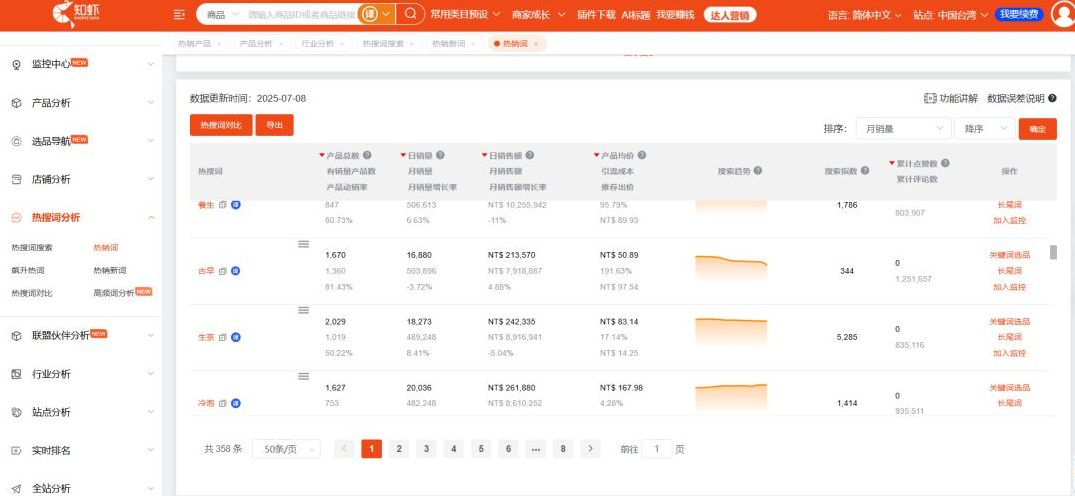Open the row menu icon for 生茶
Screen dimensions: 1075x496
(304, 310)
